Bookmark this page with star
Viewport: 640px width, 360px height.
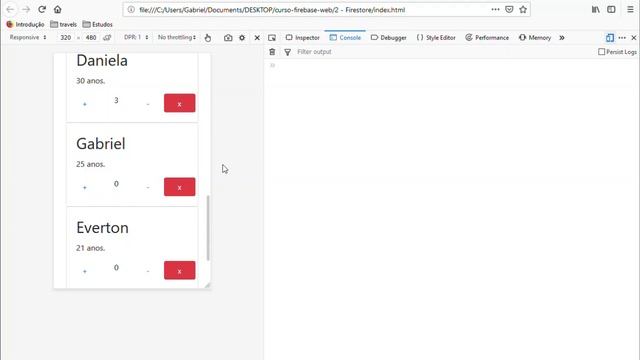point(523,9)
